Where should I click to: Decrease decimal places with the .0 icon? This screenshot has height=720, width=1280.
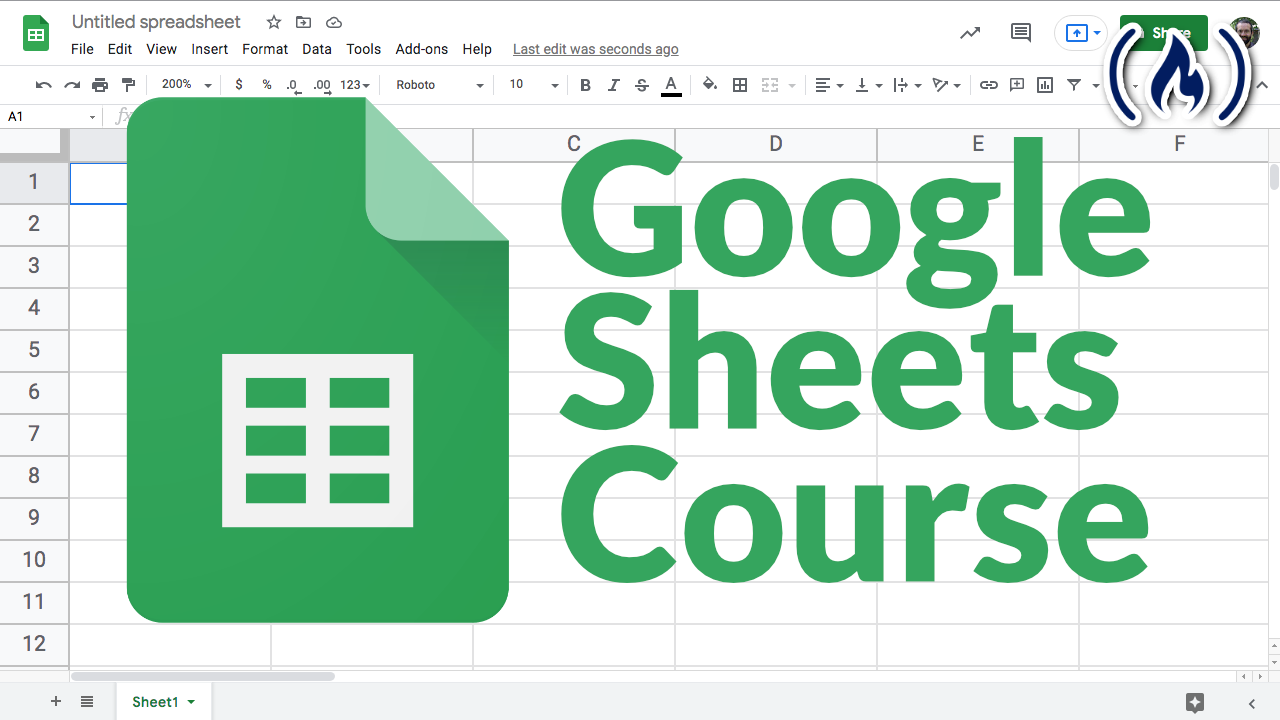pos(292,86)
